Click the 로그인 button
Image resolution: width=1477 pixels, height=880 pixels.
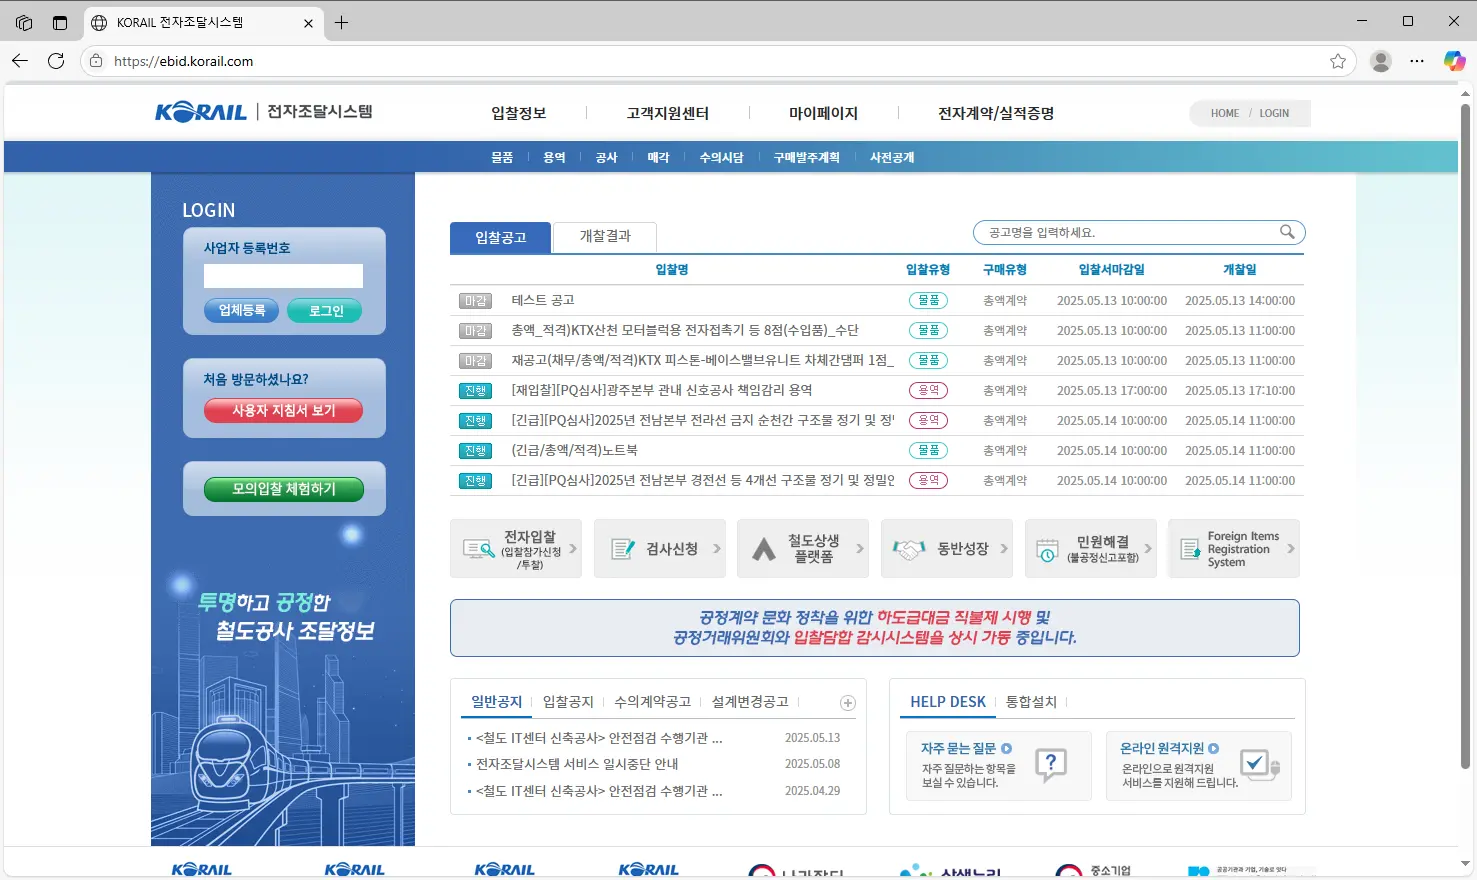coord(325,311)
